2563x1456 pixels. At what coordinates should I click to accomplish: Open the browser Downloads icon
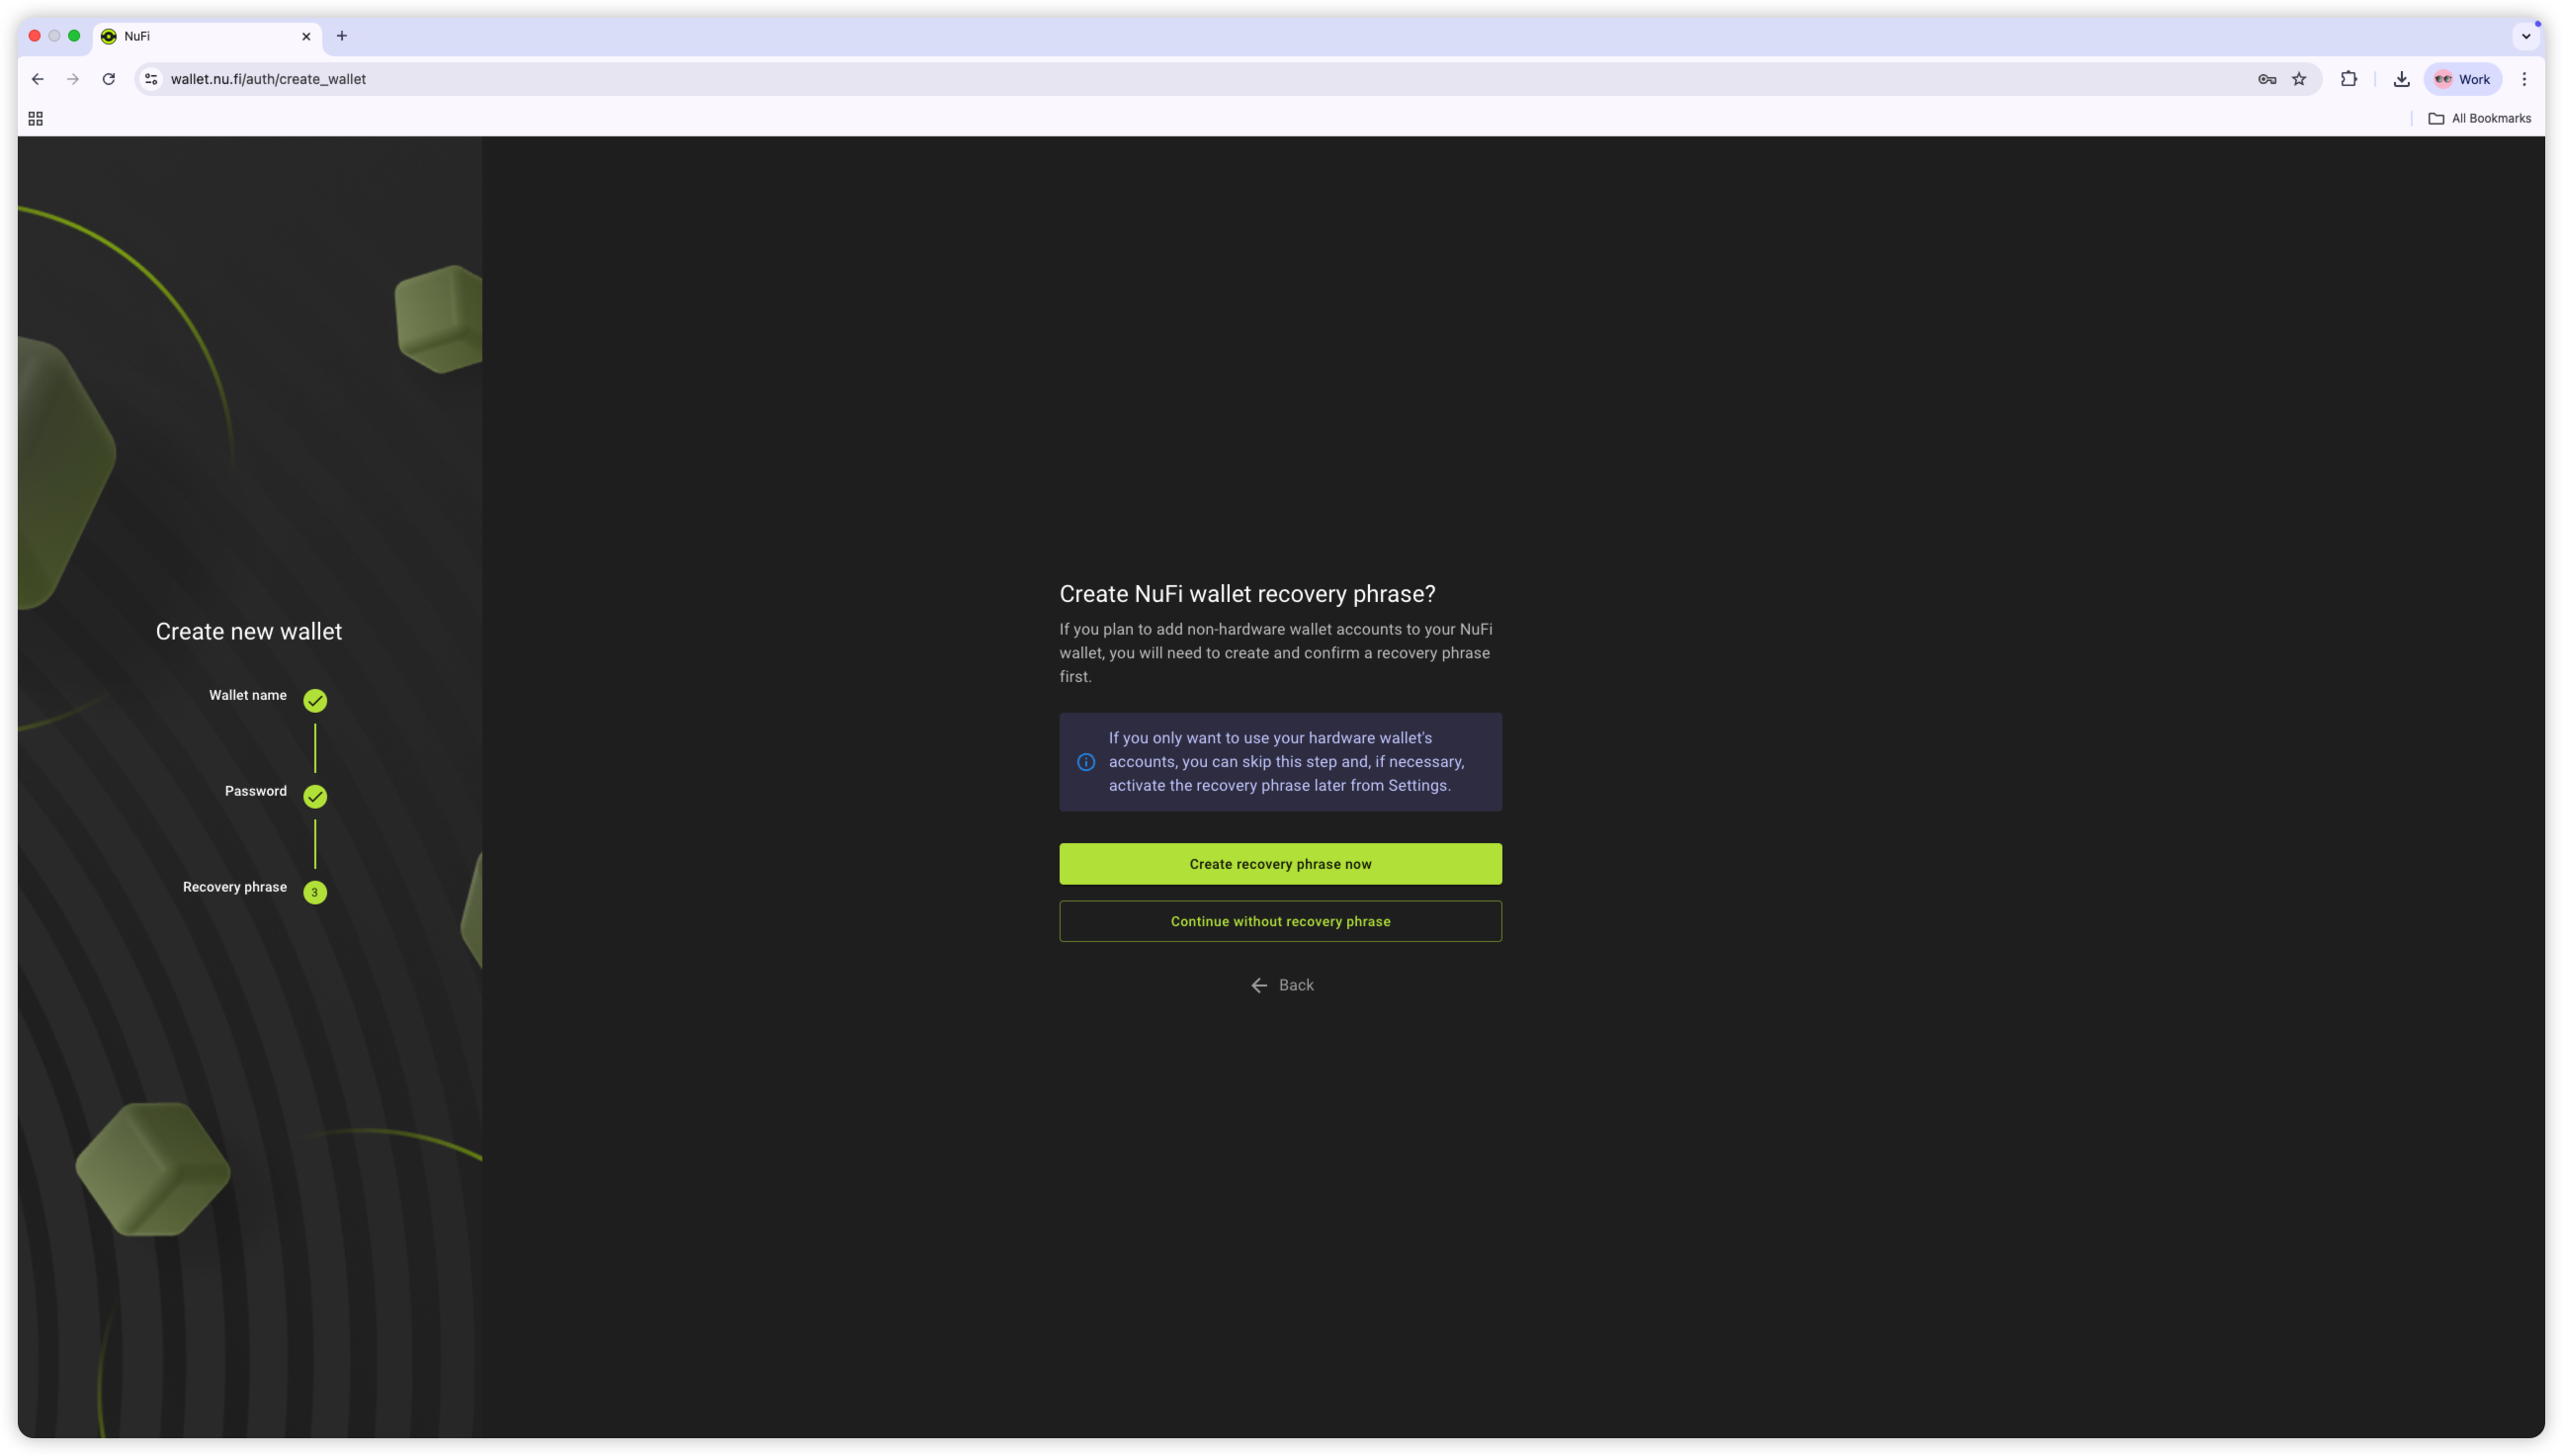coord(2401,79)
